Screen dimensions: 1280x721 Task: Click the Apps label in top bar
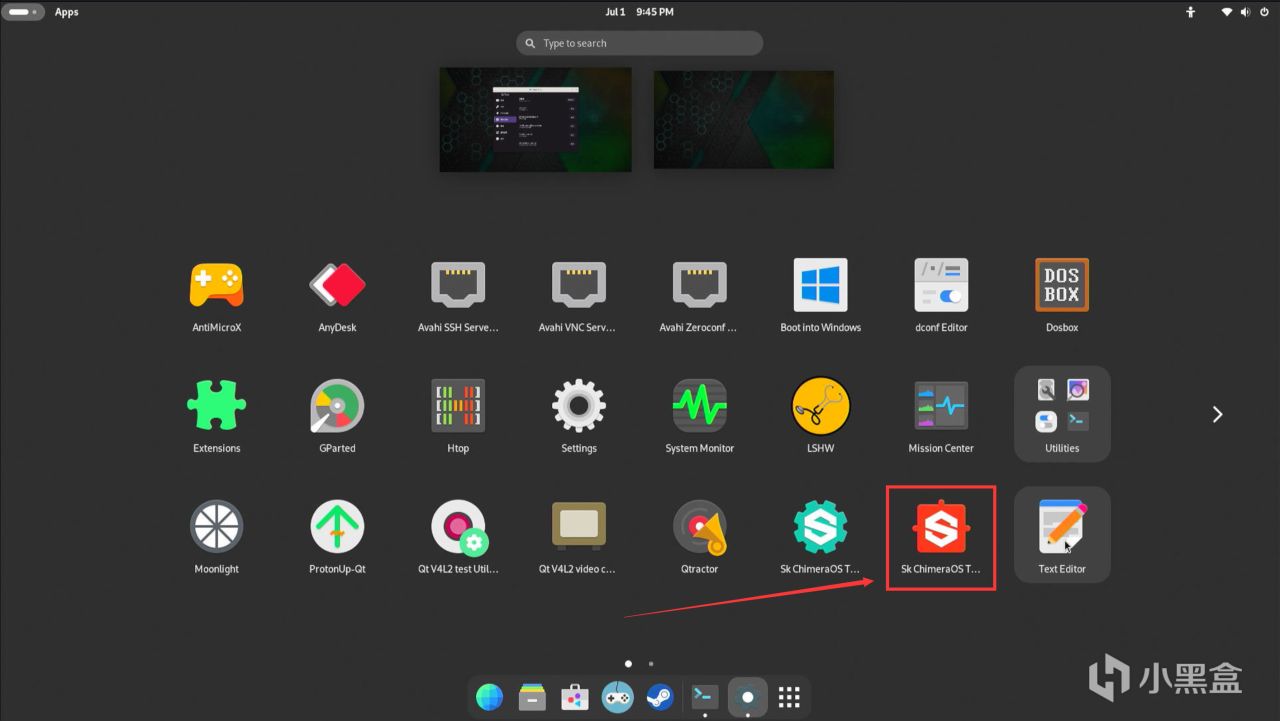click(x=66, y=12)
